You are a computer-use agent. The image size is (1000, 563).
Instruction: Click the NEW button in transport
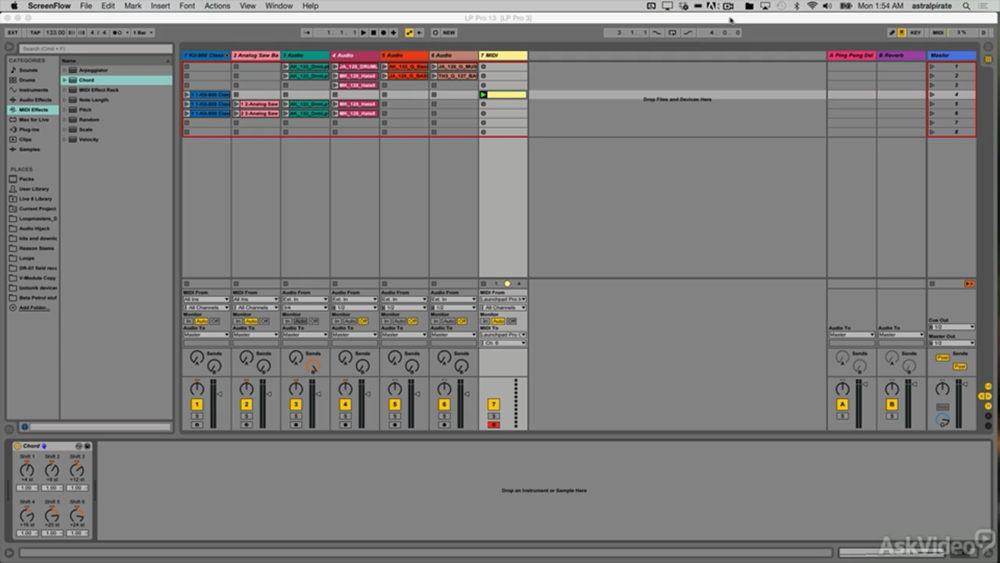(449, 33)
